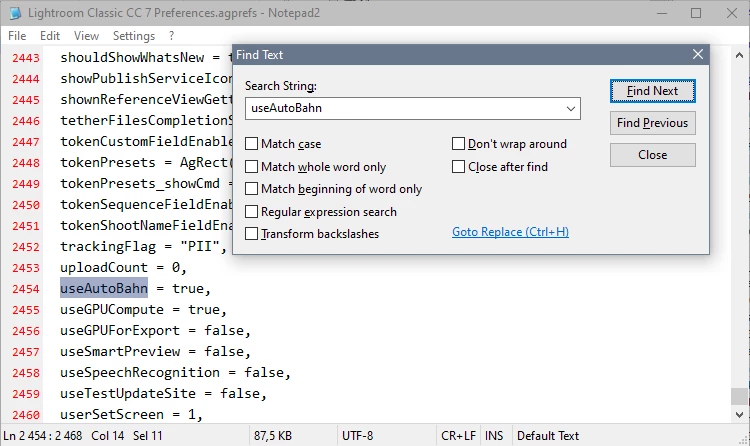The image size is (750, 446).
Task: Maximize the Notepad2 window
Action: tap(696, 13)
